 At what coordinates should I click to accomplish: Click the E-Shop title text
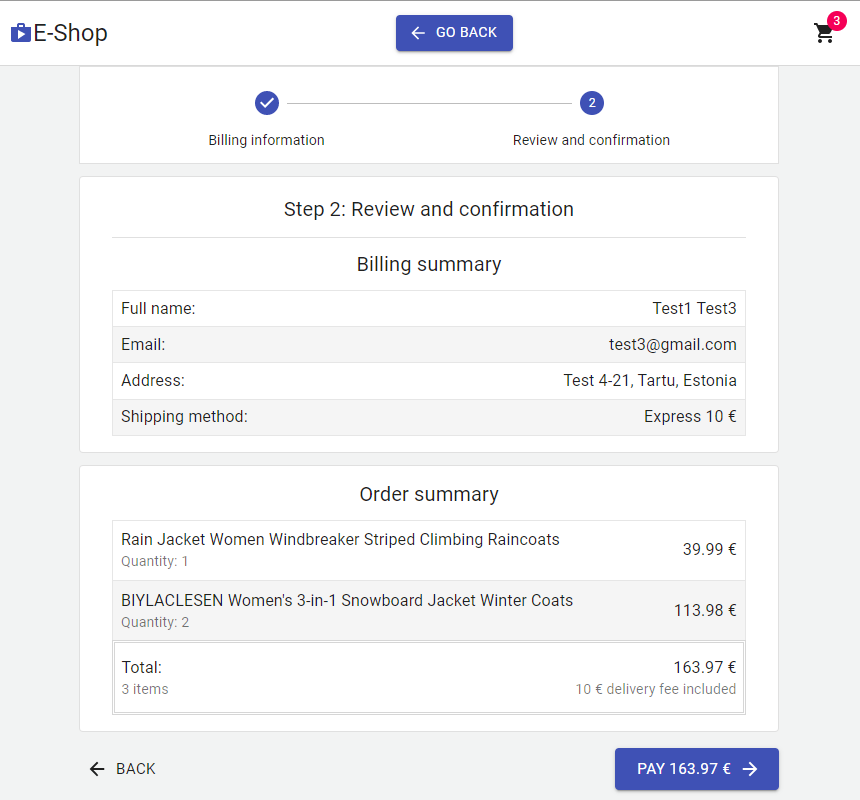click(70, 33)
